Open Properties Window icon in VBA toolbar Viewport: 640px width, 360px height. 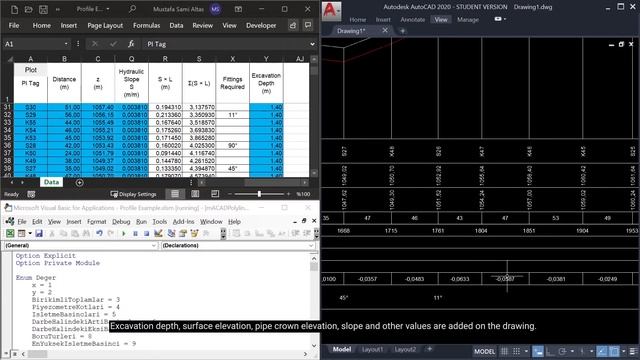point(182,233)
